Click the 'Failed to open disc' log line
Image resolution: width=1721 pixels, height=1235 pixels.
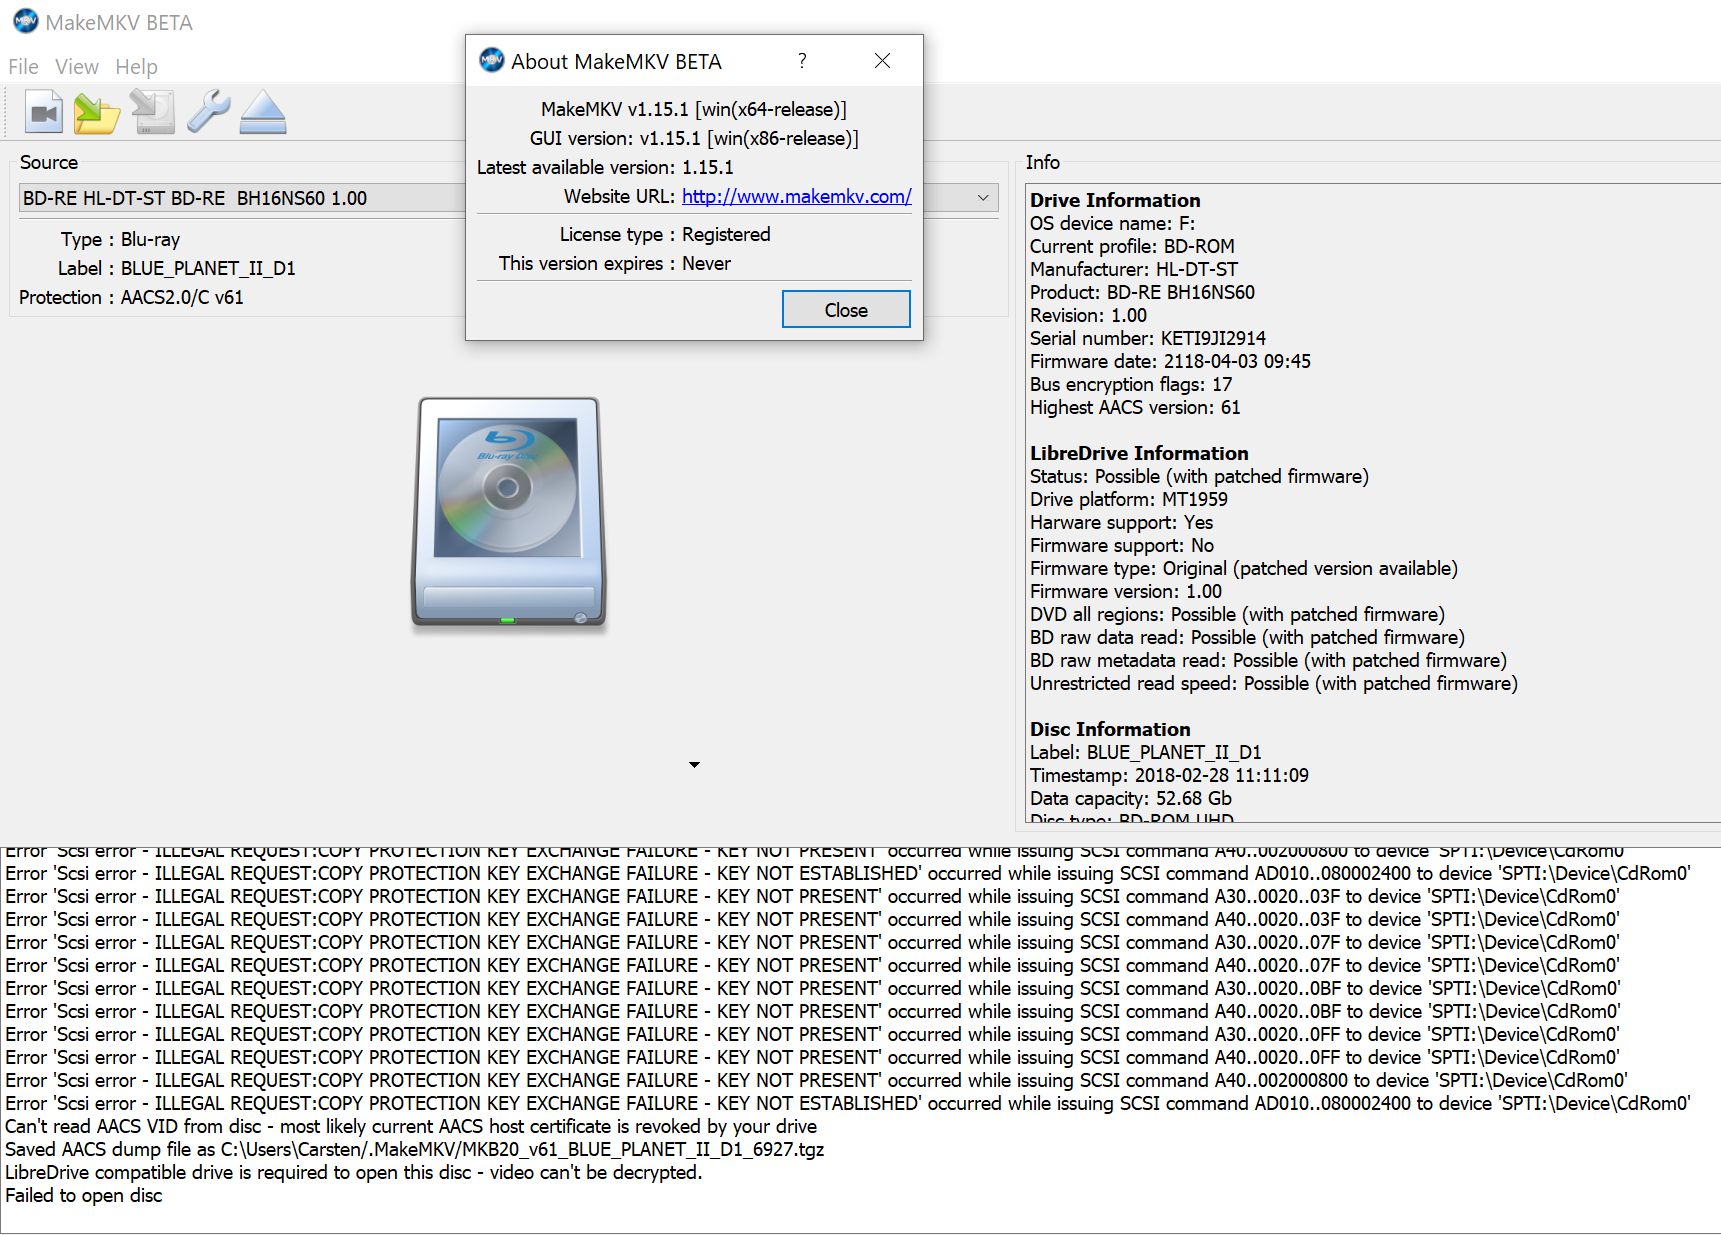coord(84,1196)
